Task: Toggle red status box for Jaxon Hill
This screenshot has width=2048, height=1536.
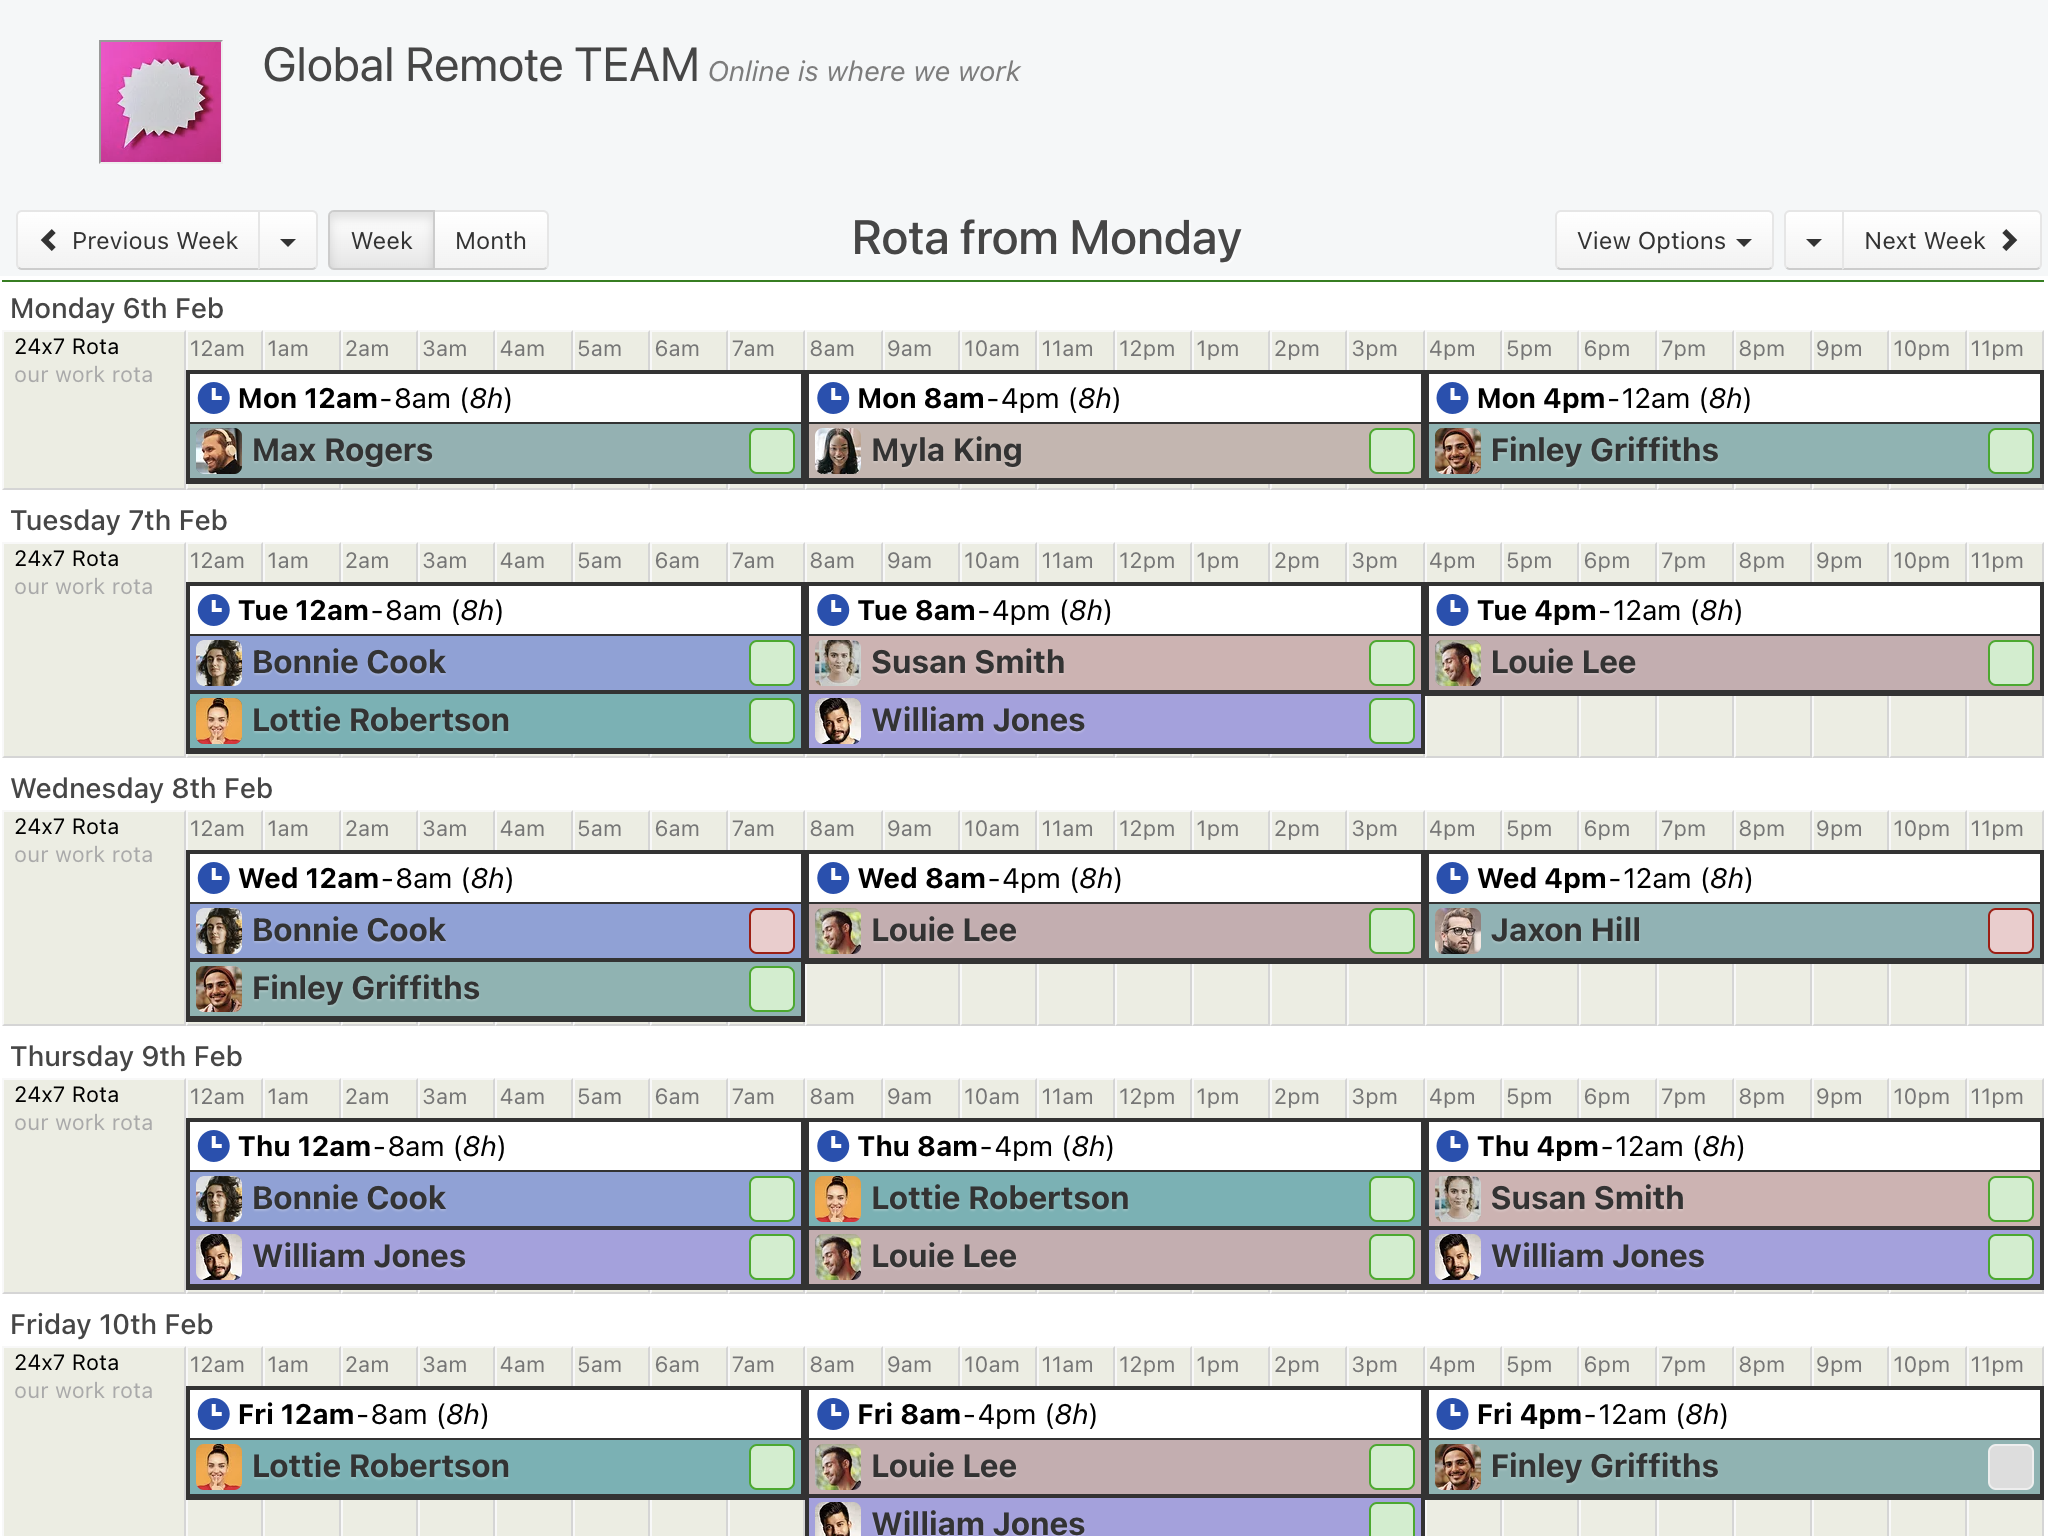Action: pos(2010,931)
